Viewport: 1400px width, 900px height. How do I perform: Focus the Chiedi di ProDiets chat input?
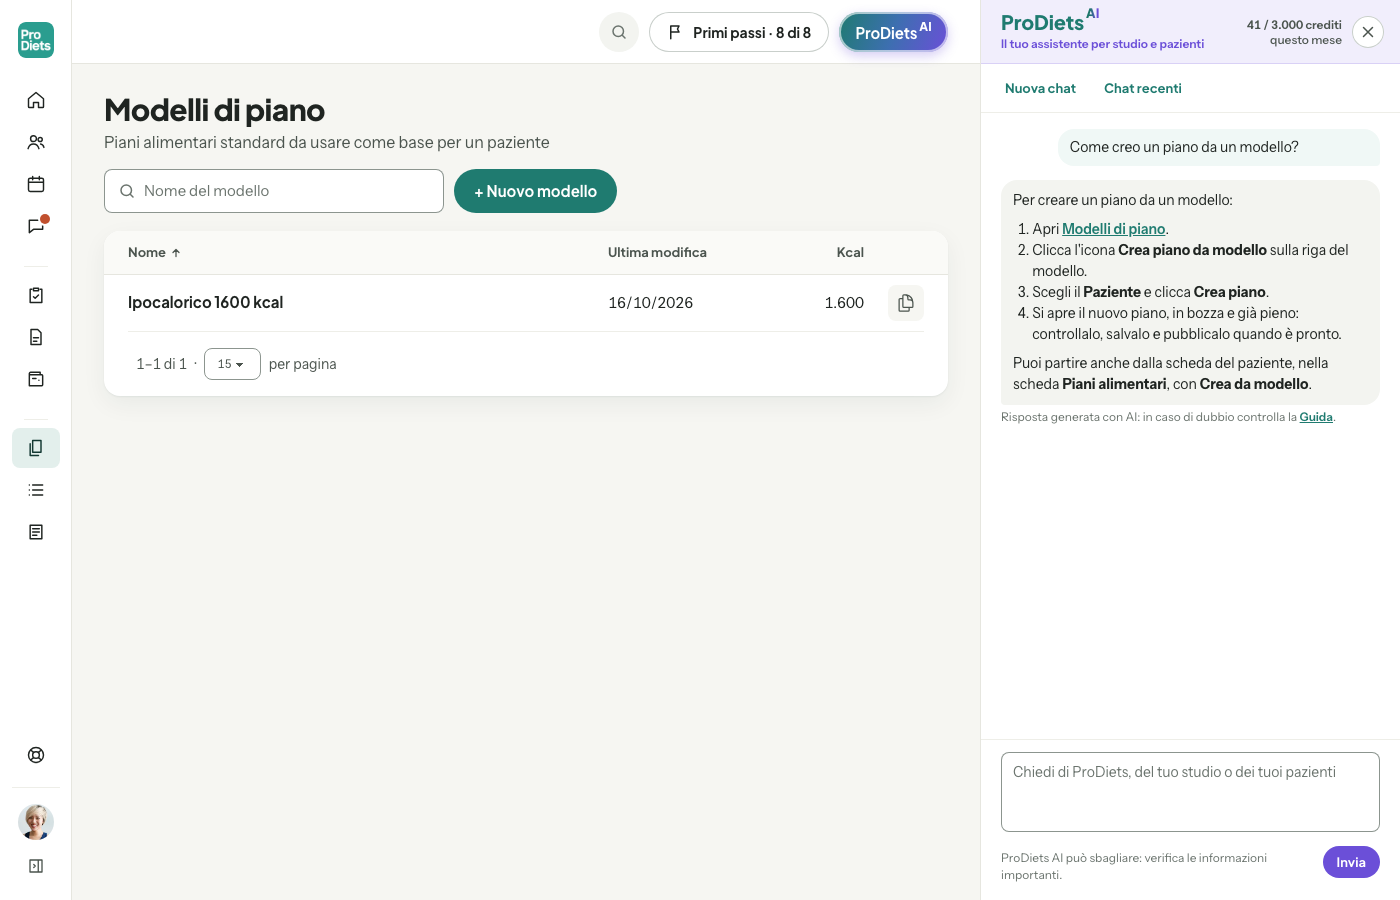pos(1190,792)
